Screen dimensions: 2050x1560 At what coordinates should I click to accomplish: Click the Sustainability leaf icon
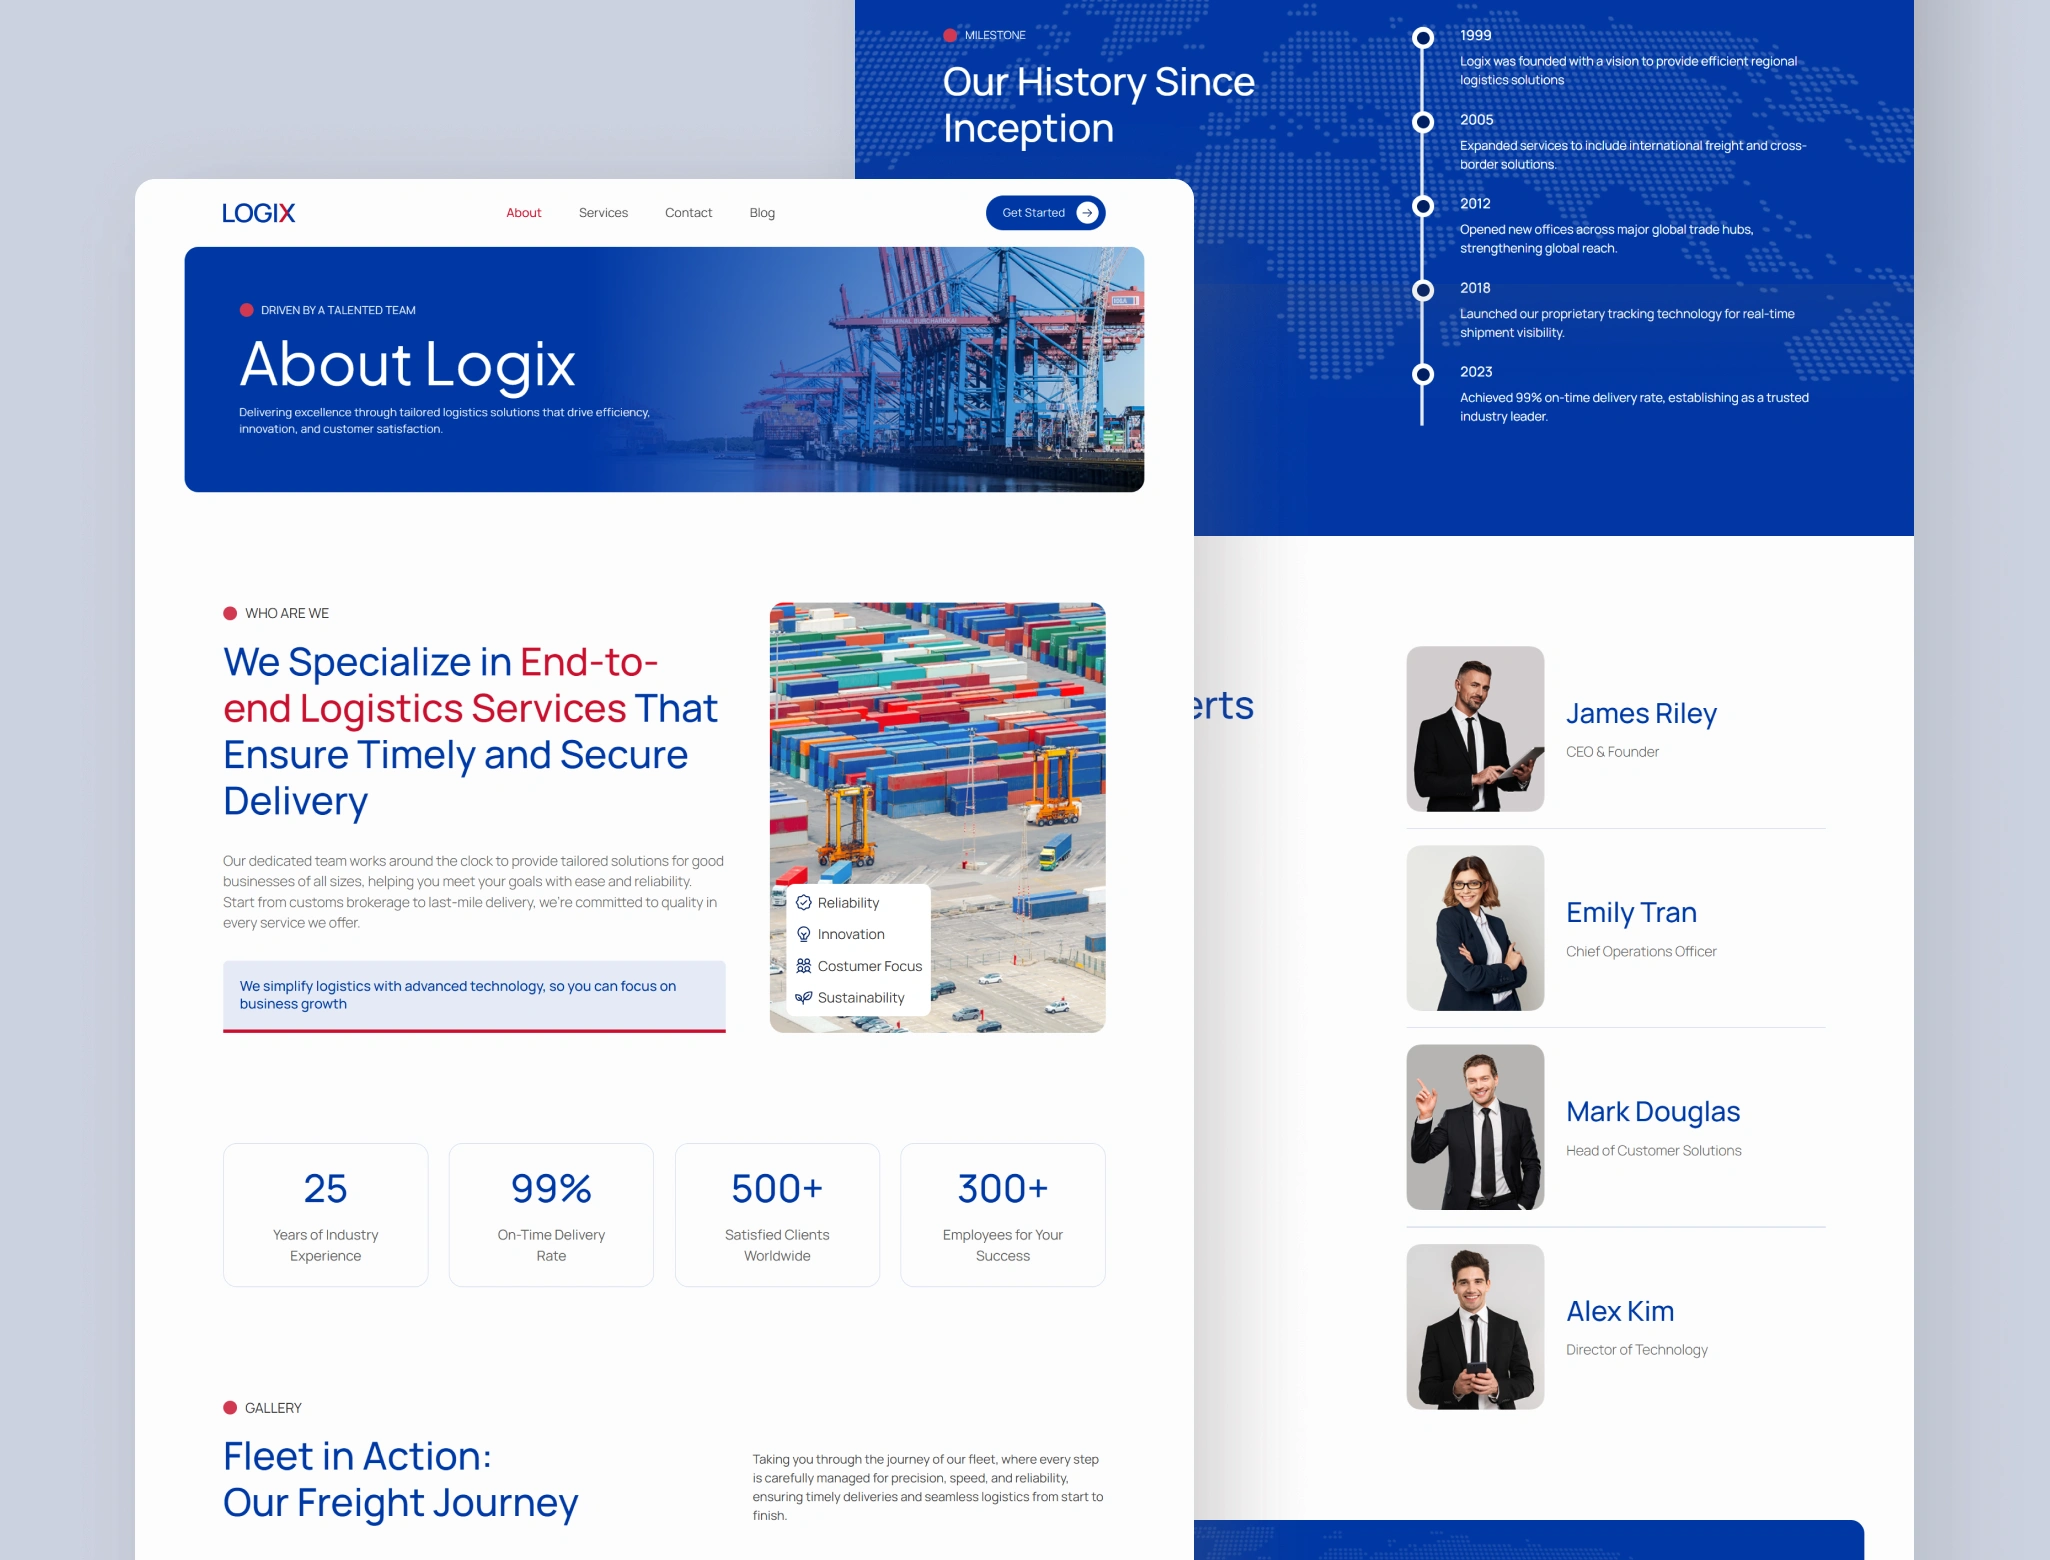[803, 997]
